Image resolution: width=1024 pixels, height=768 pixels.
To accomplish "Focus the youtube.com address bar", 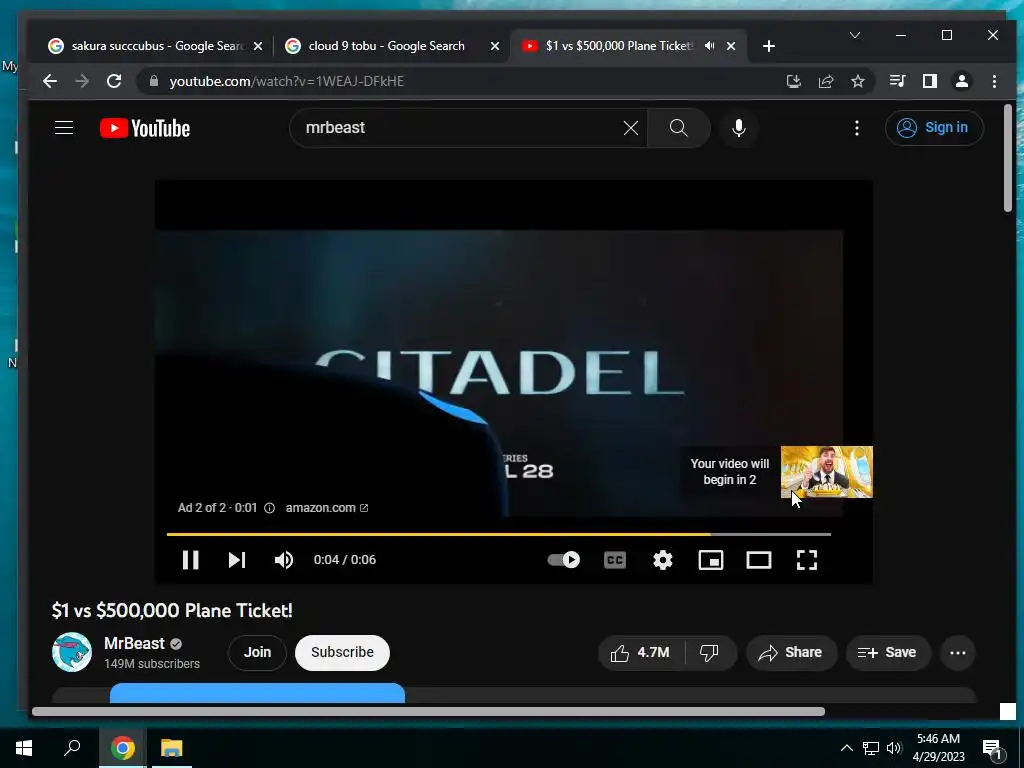I will pyautogui.click(x=457, y=81).
